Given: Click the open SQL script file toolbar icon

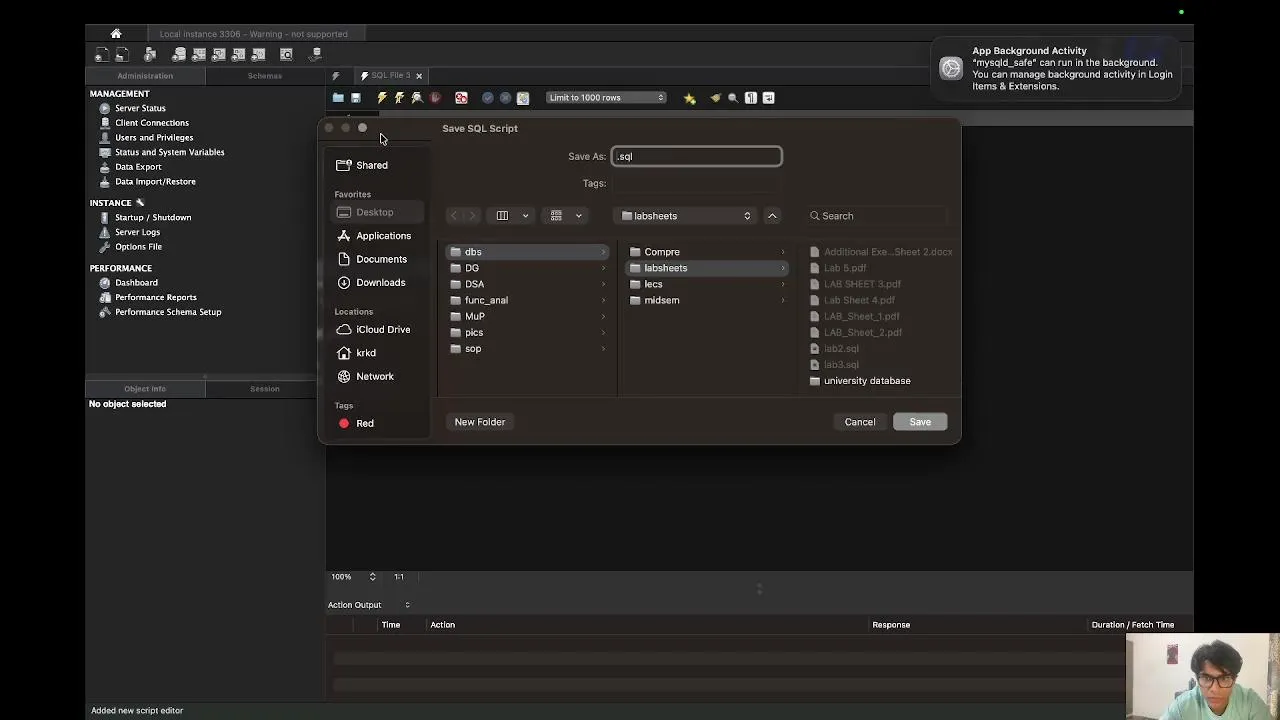Looking at the screenshot, I should click(122, 54).
